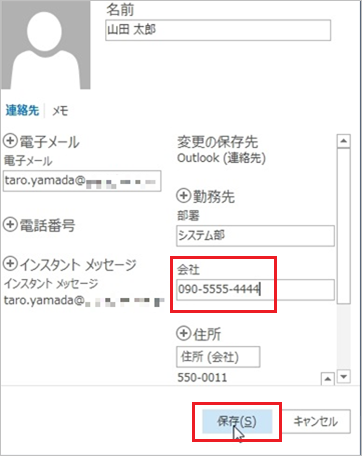Click the scrollbar up arrow at top
The image size is (362, 456).
tap(344, 141)
